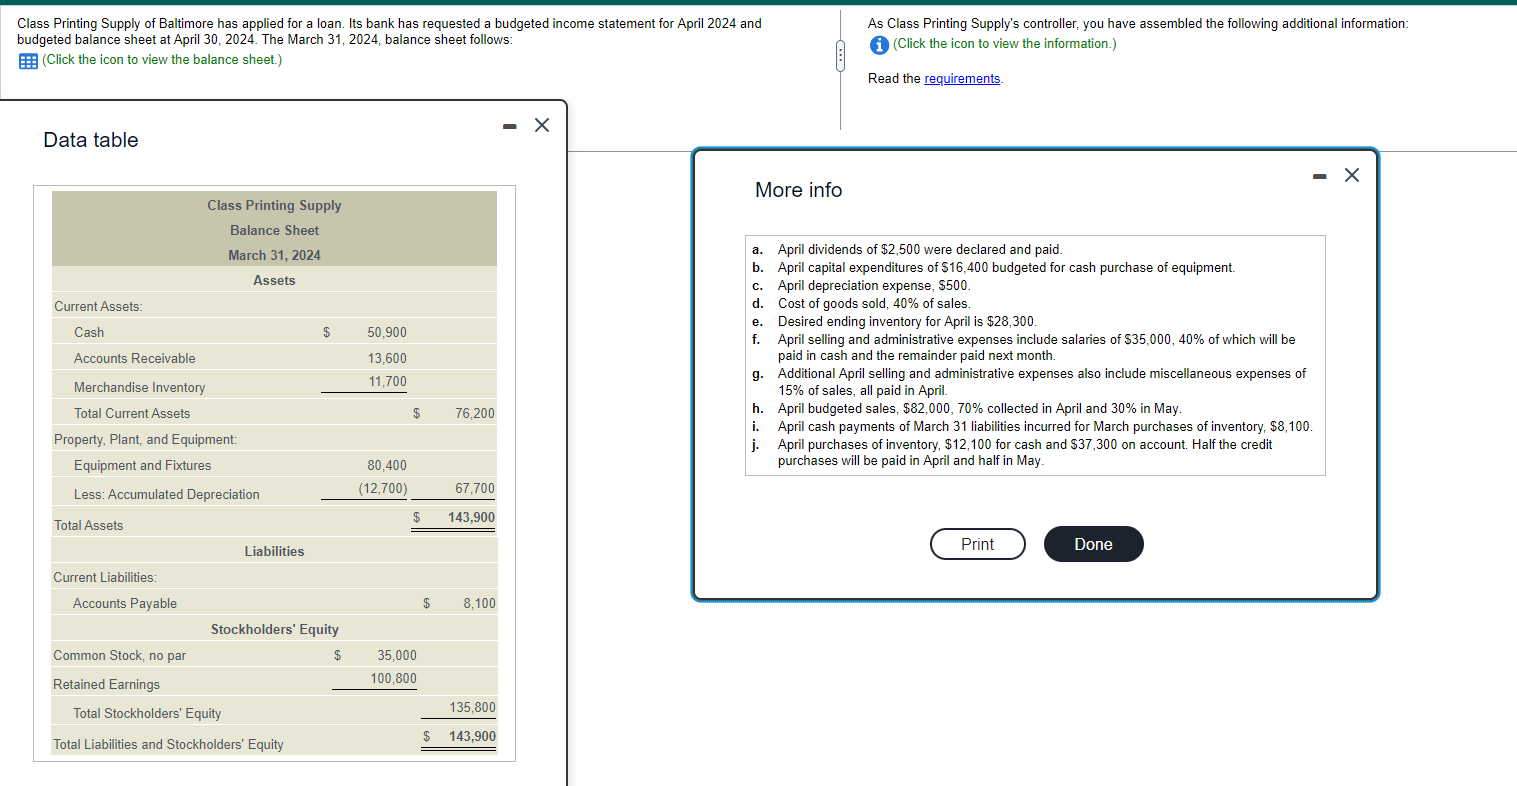1517x786 pixels.
Task: Click the pane divider drag handle dots
Action: [840, 57]
